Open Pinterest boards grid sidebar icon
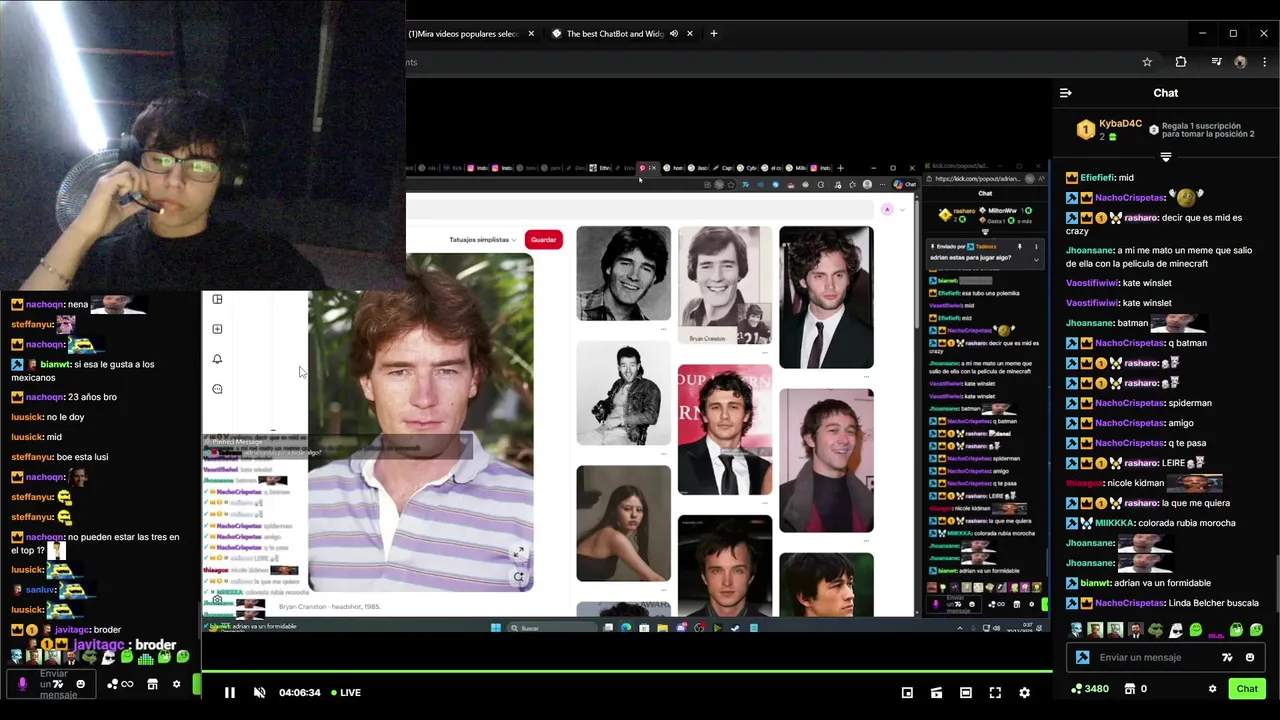Viewport: 1280px width, 720px height. coord(217,299)
